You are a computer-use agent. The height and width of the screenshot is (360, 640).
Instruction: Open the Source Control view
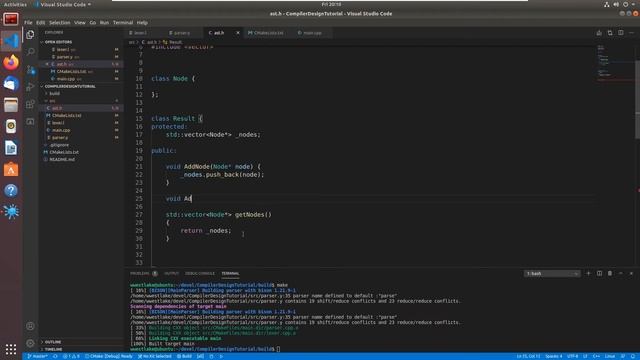tap(30, 69)
